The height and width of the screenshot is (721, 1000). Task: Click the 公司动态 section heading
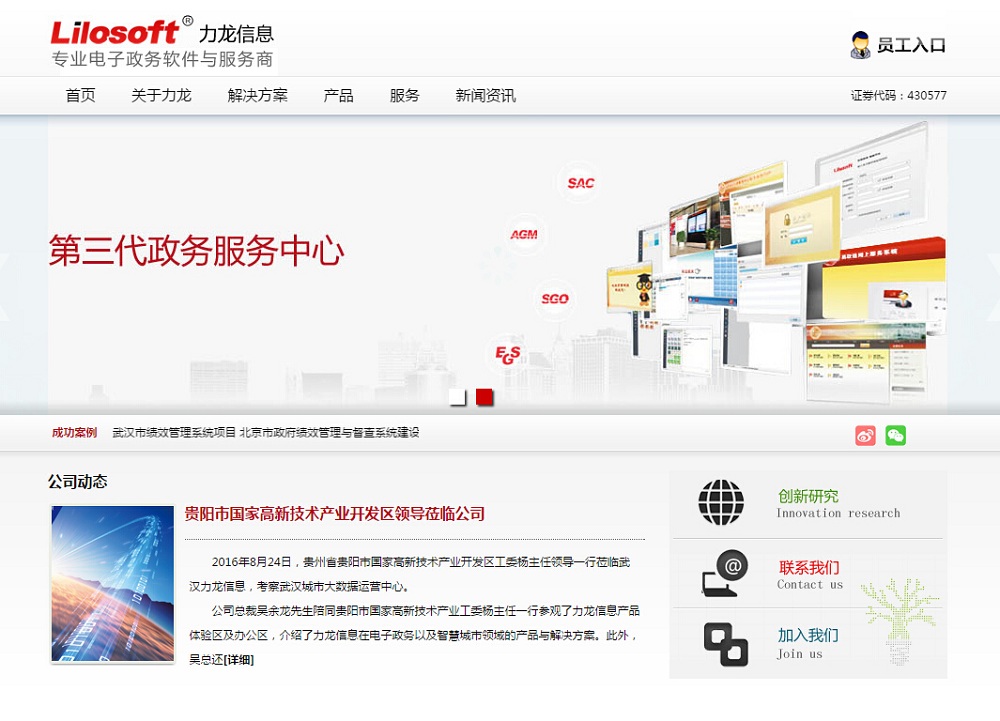coord(78,481)
